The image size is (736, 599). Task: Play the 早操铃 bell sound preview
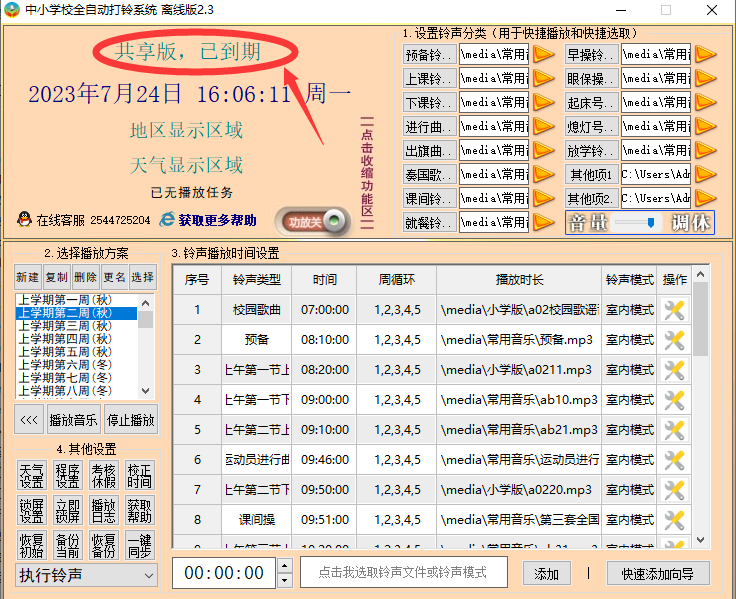[706, 54]
